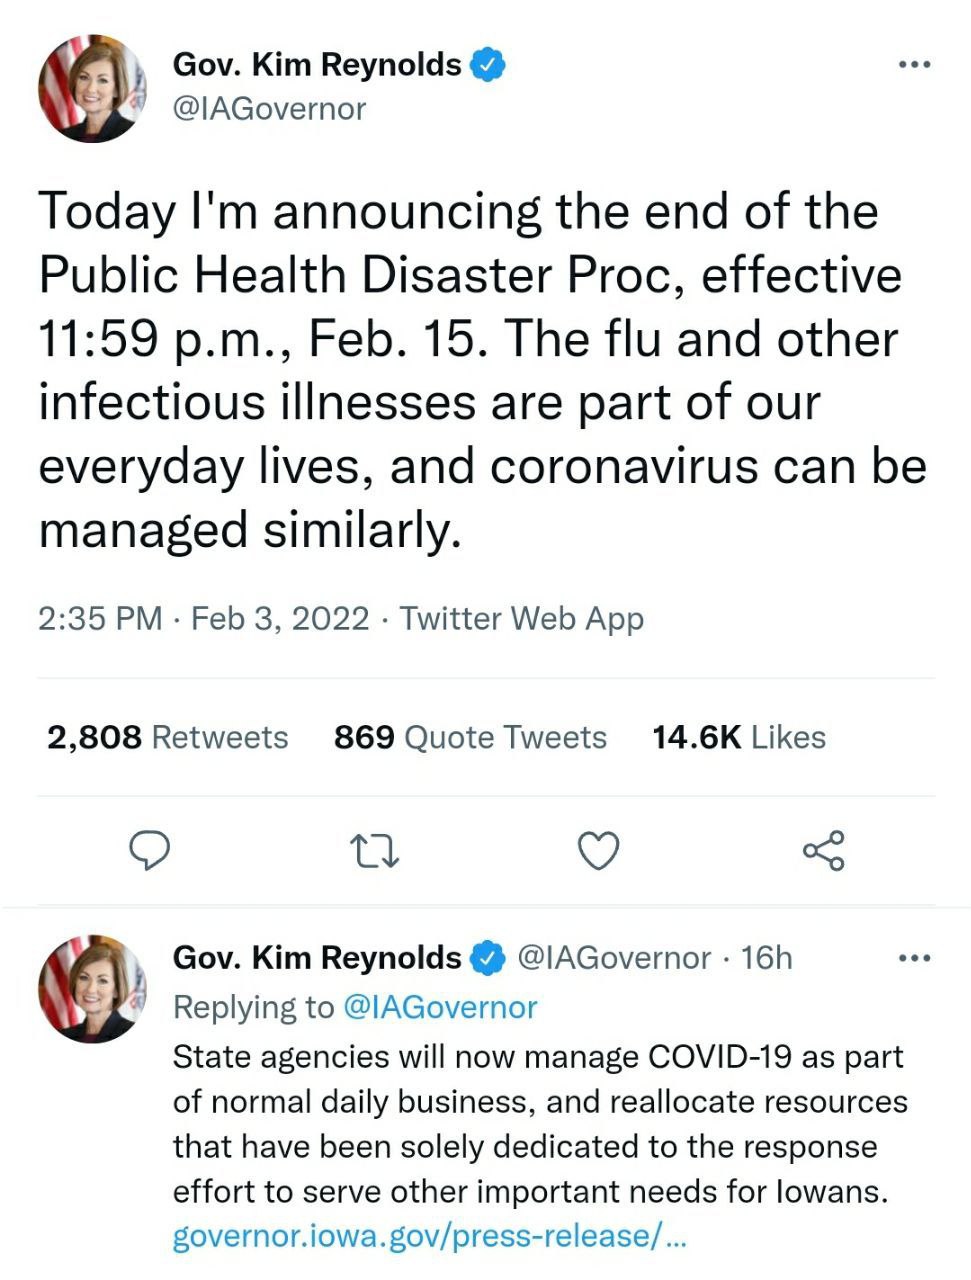Screen dimensions: 971x1280
Task: Click the 16h timestamp on reply tweet
Action: [767, 958]
